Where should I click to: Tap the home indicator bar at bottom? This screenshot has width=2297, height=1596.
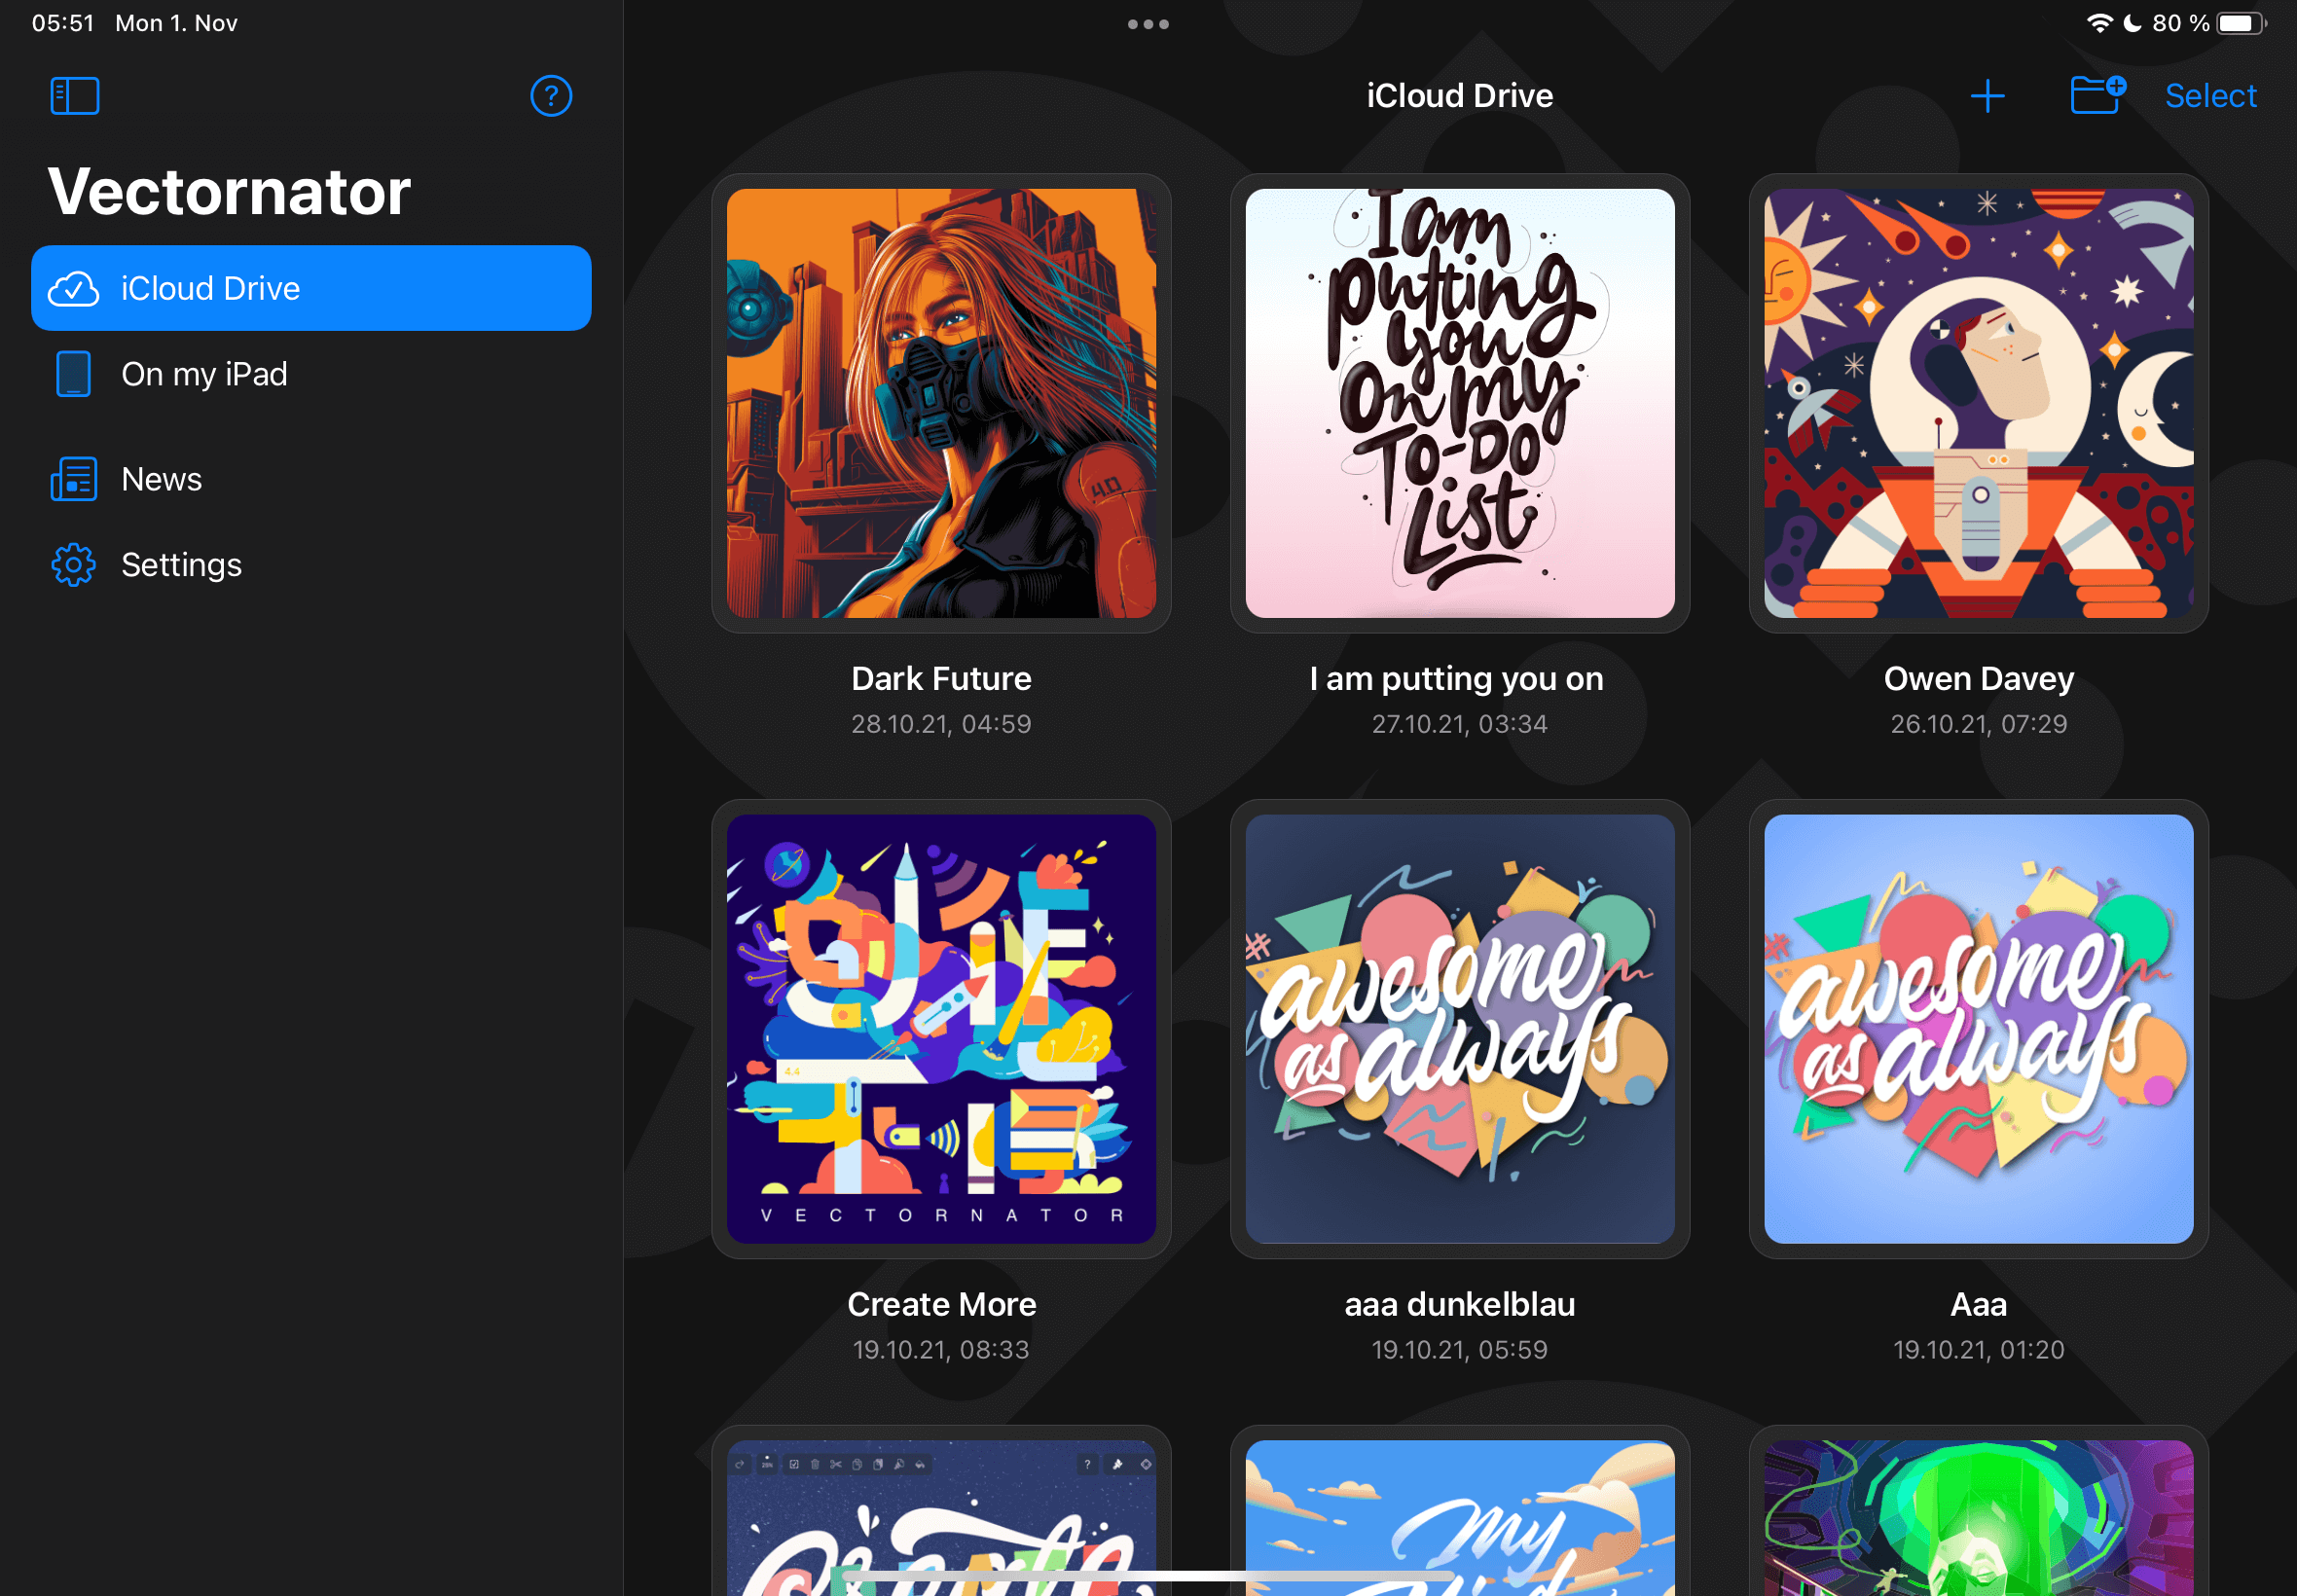pos(1148,1576)
